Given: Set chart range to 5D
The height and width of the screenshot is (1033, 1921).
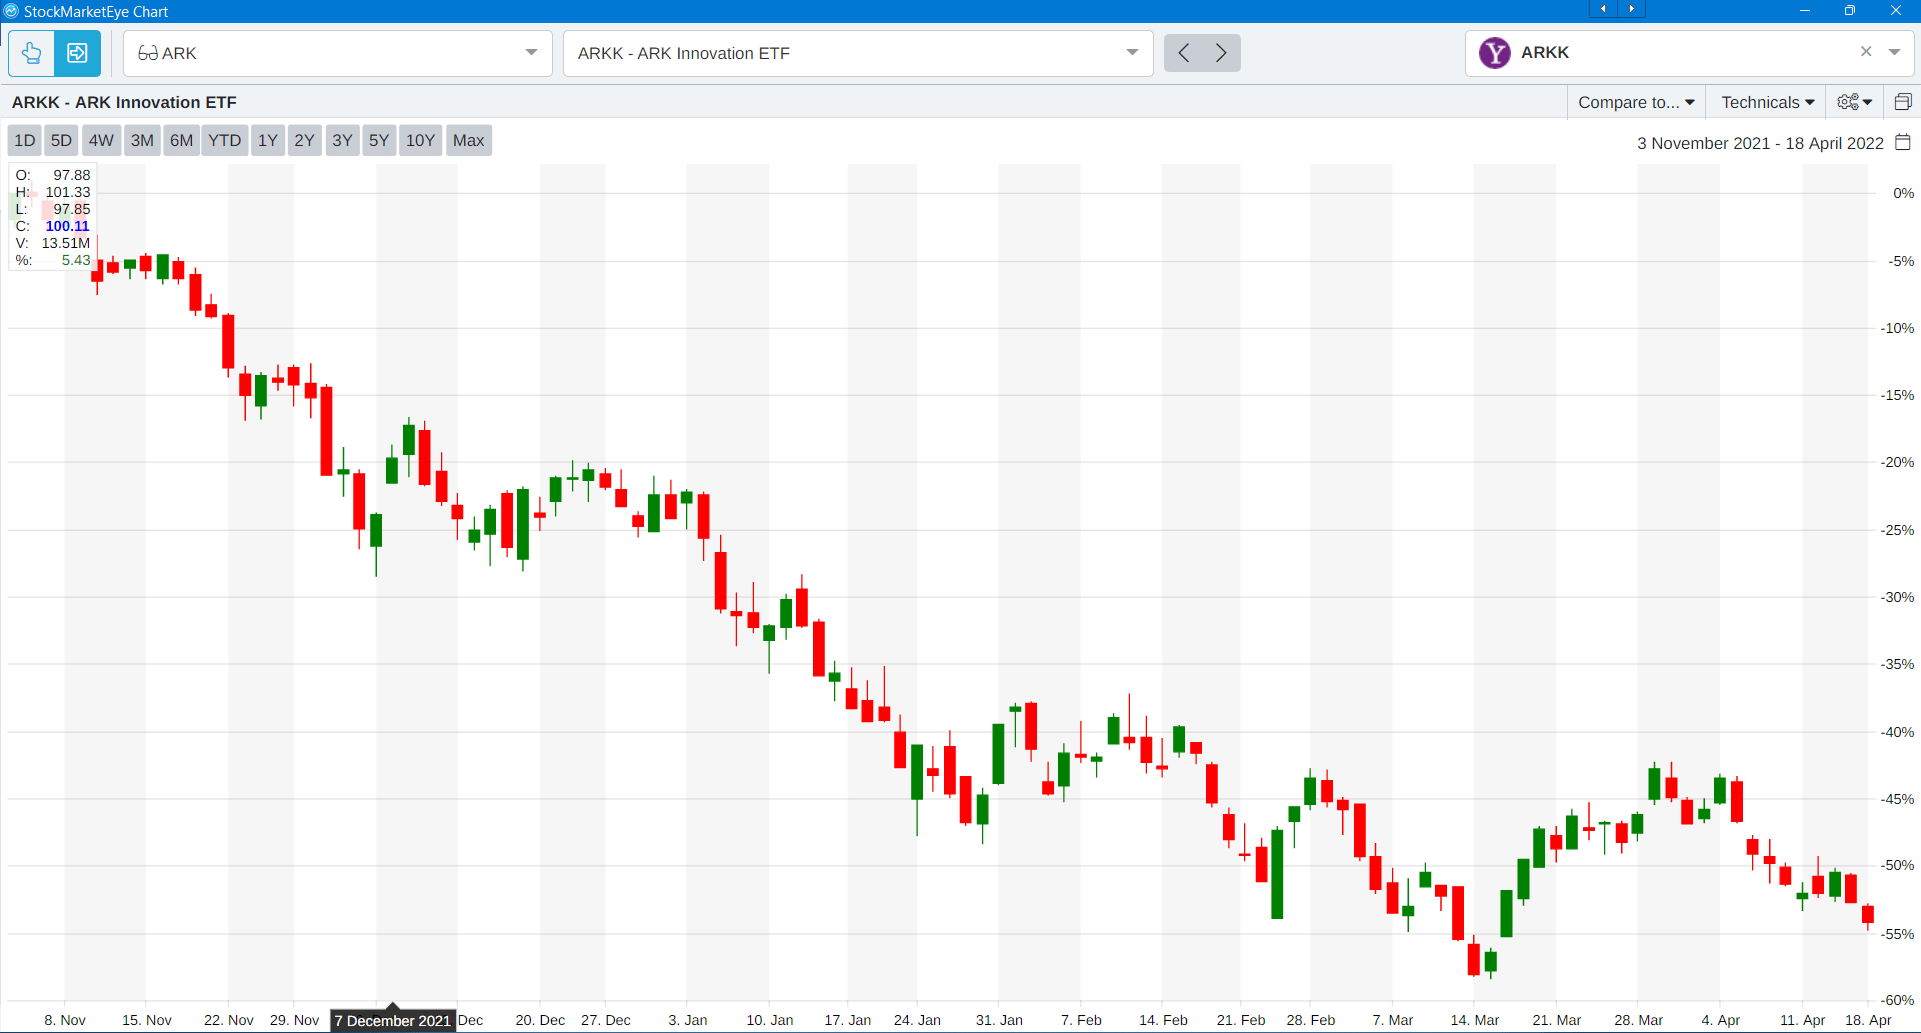Looking at the screenshot, I should pyautogui.click(x=61, y=140).
